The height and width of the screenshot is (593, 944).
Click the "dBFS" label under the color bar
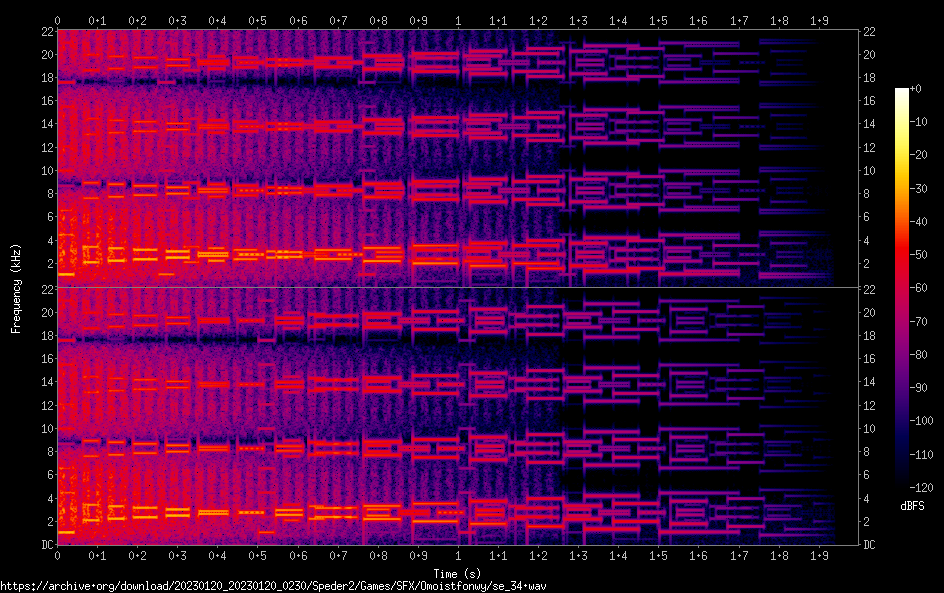pos(912,506)
